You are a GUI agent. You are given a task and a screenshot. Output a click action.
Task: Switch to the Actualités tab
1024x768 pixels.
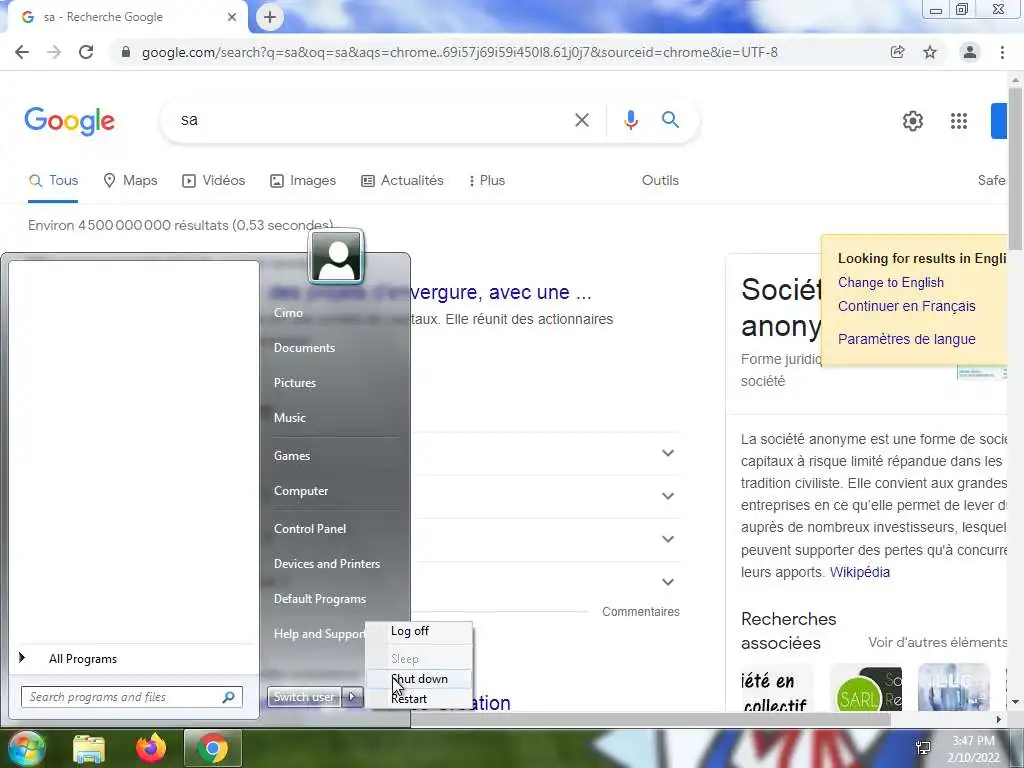click(402, 181)
